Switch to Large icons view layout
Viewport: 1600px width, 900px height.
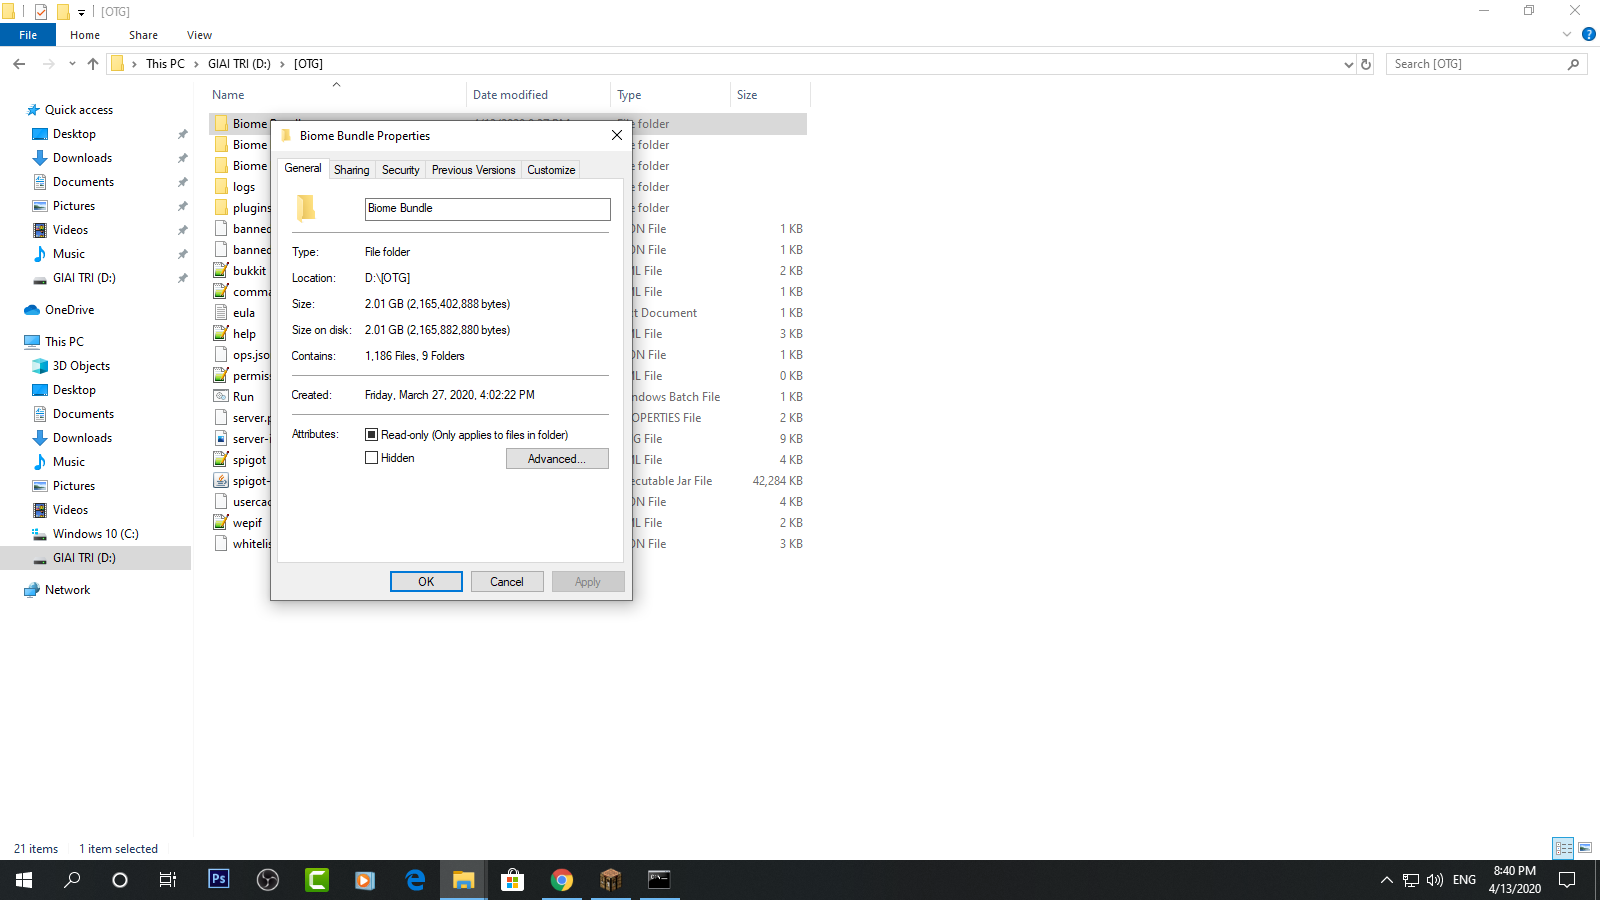click(1585, 848)
